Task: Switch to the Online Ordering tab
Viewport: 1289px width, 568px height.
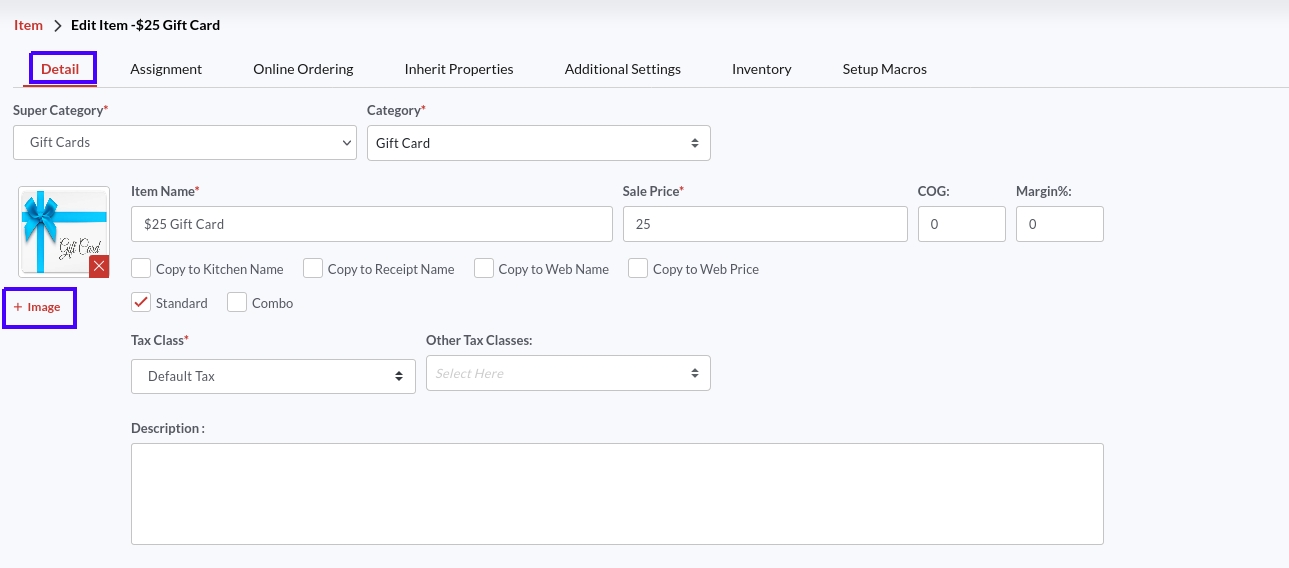Action: pos(303,69)
